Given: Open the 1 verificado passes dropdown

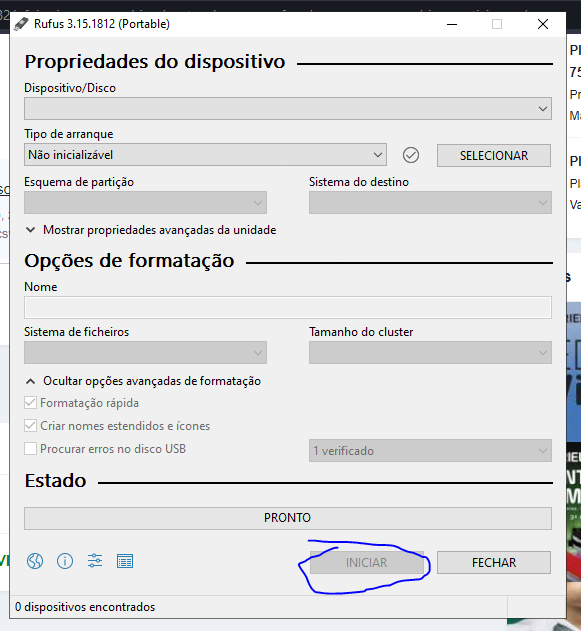Looking at the screenshot, I should coord(430,451).
